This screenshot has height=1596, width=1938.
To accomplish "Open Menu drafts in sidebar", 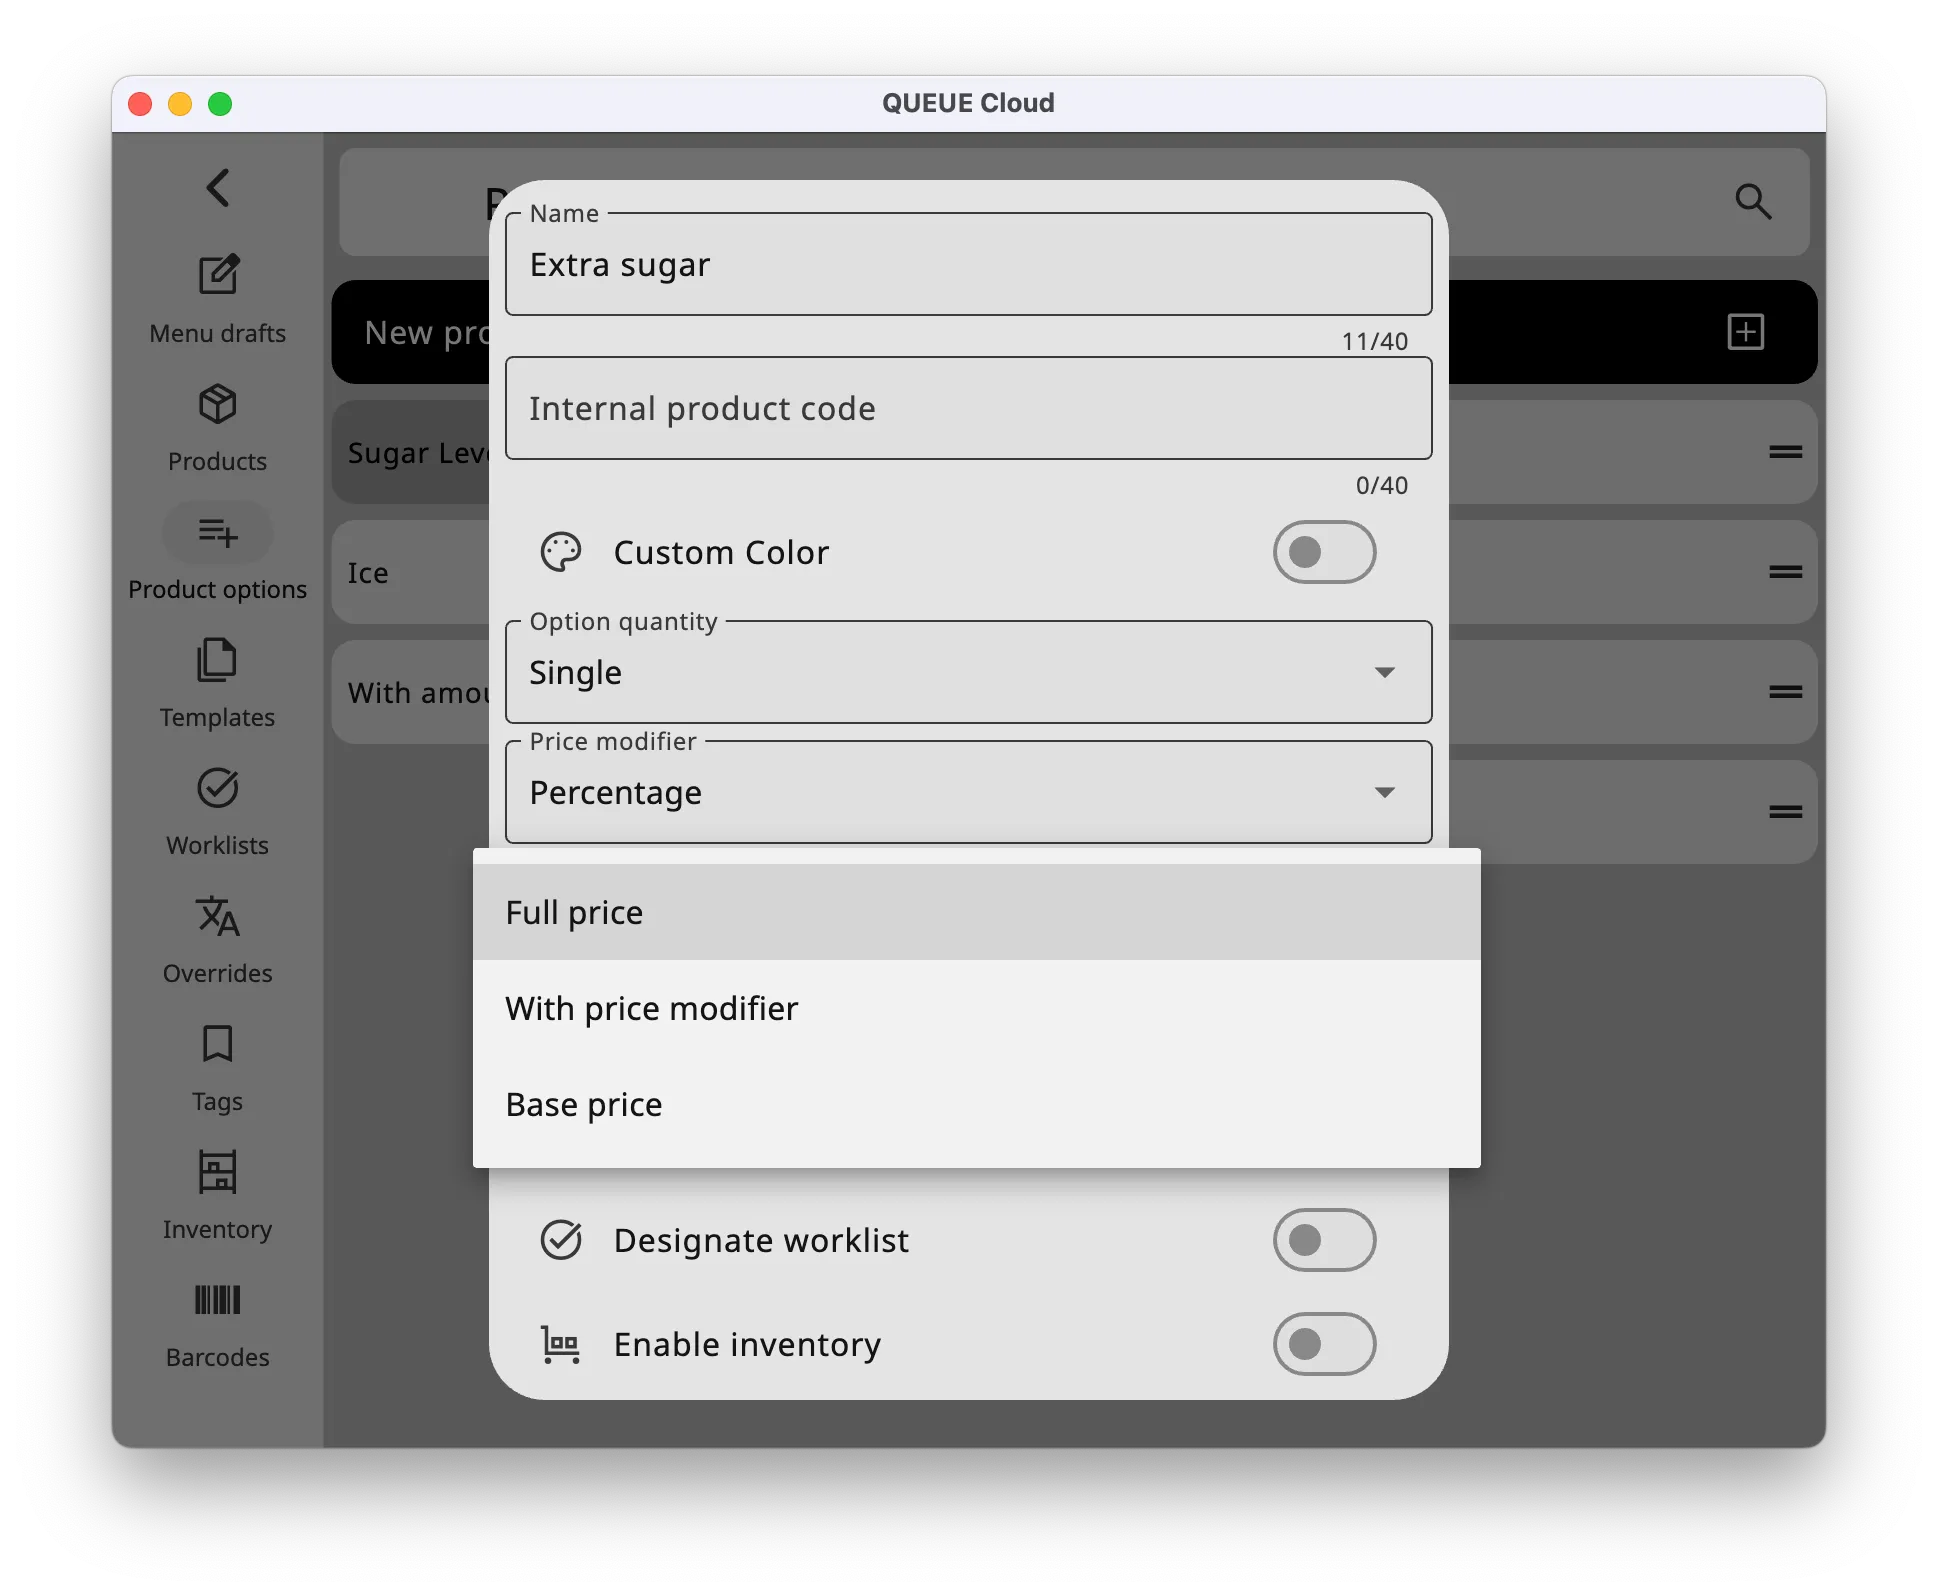I will click(x=217, y=297).
